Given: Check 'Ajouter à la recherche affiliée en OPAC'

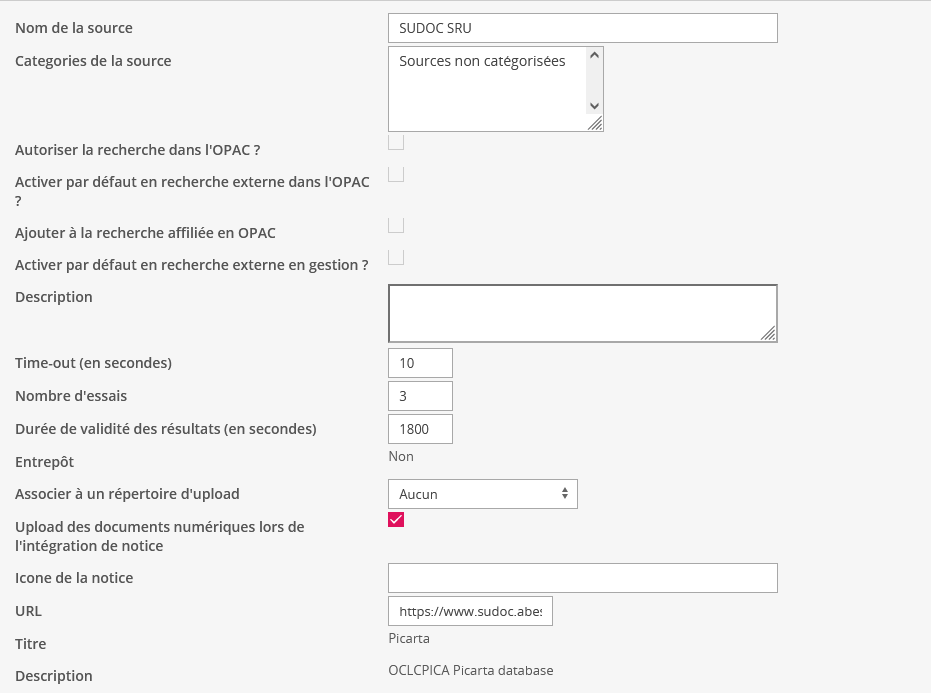Looking at the screenshot, I should [396, 226].
